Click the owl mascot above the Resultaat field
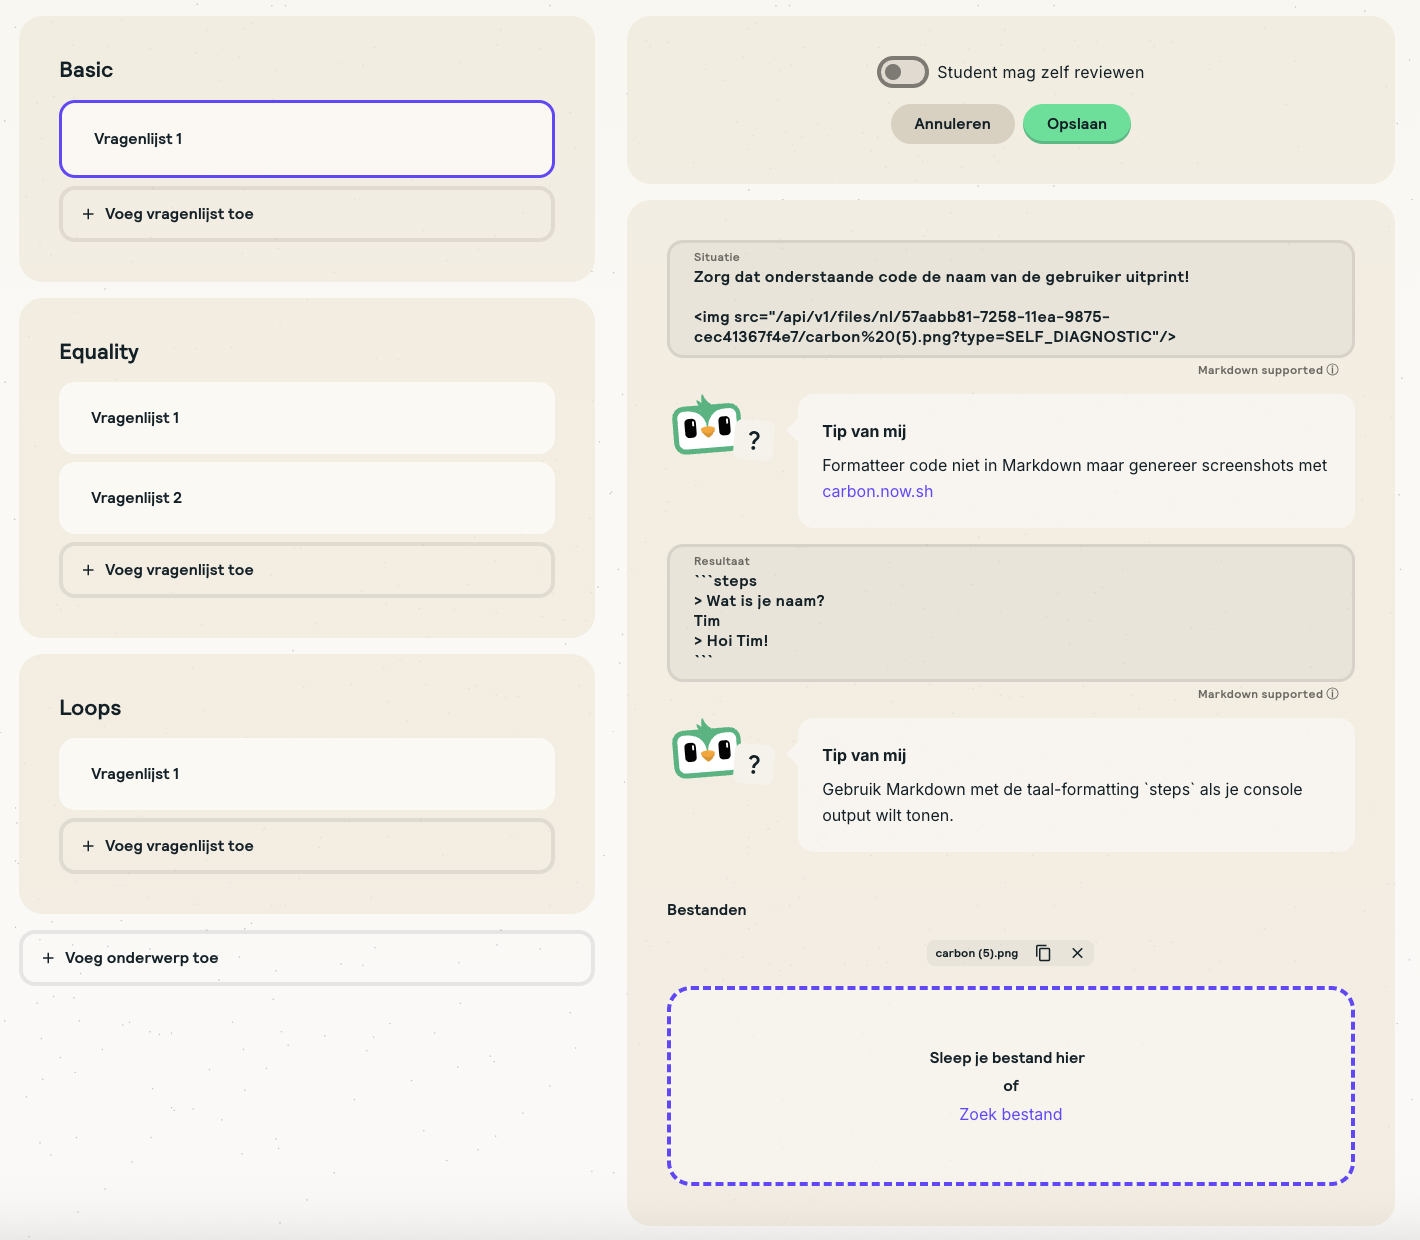The height and width of the screenshot is (1240, 1420). [x=707, y=426]
